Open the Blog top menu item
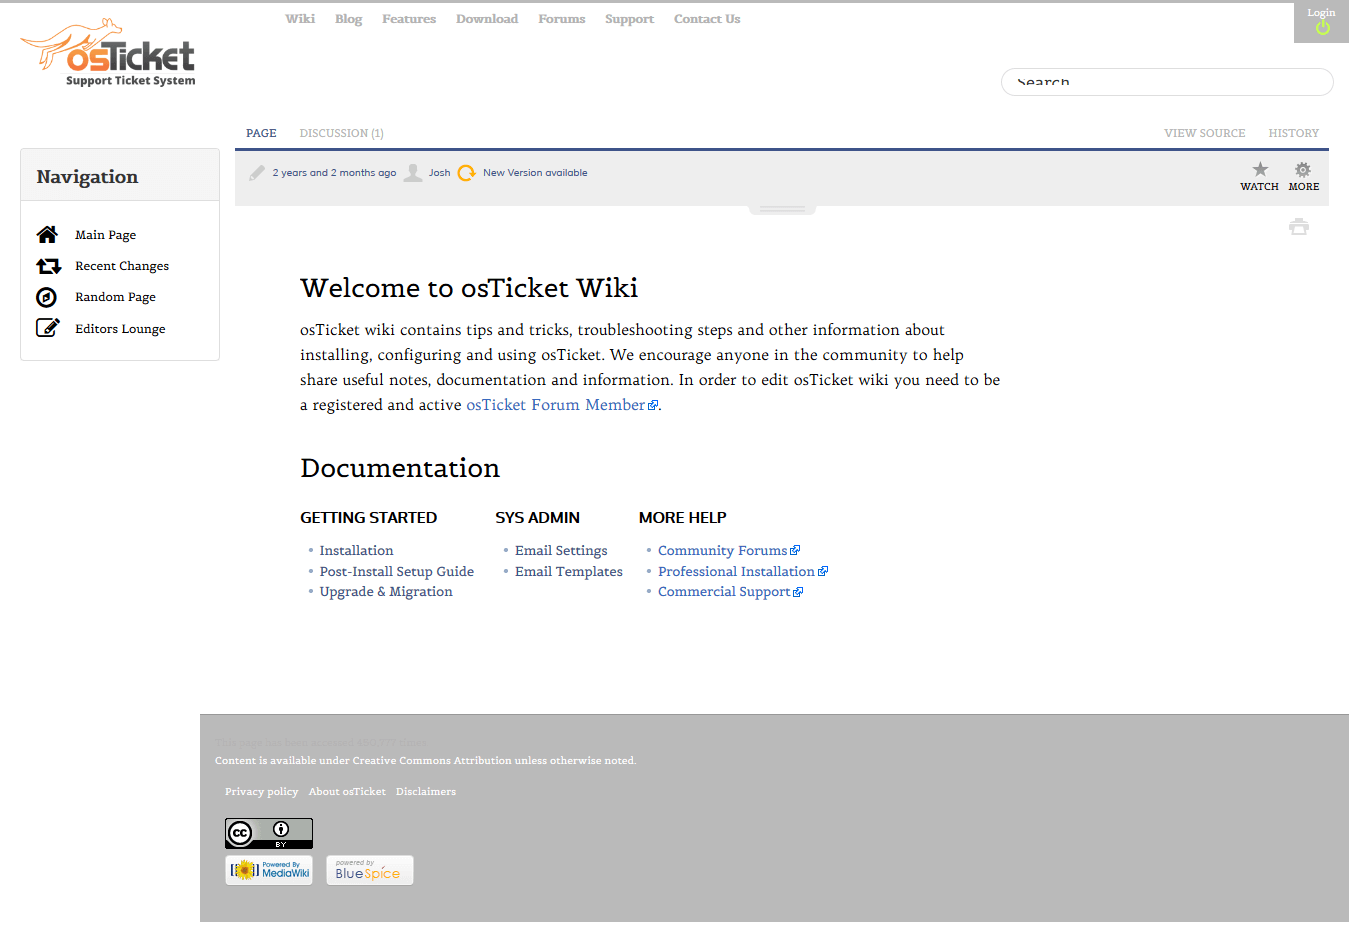The width and height of the screenshot is (1349, 927). 349,19
